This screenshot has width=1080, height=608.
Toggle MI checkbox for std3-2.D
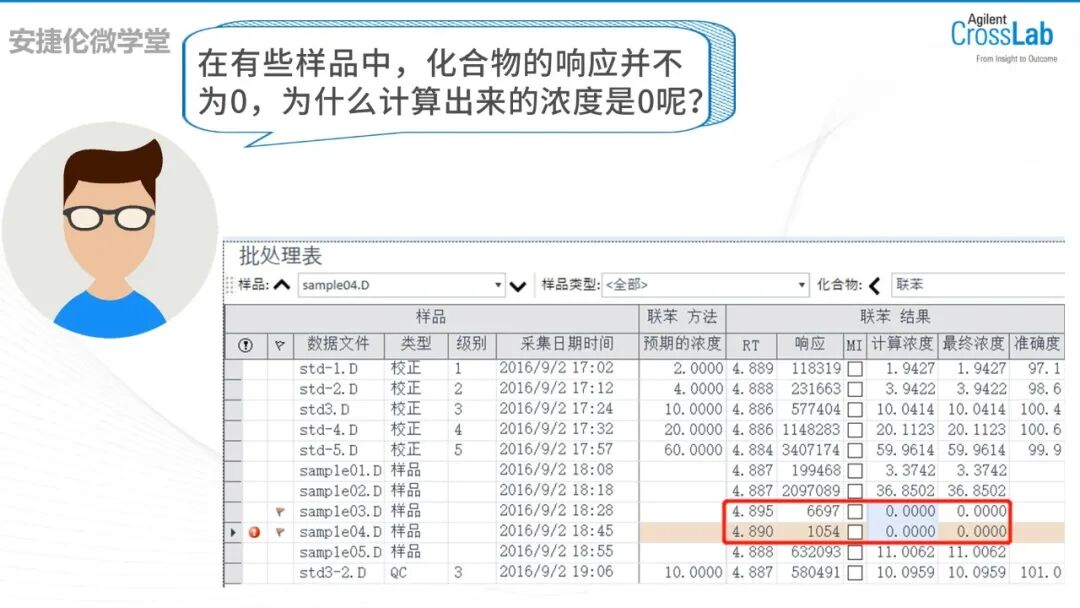[855, 573]
